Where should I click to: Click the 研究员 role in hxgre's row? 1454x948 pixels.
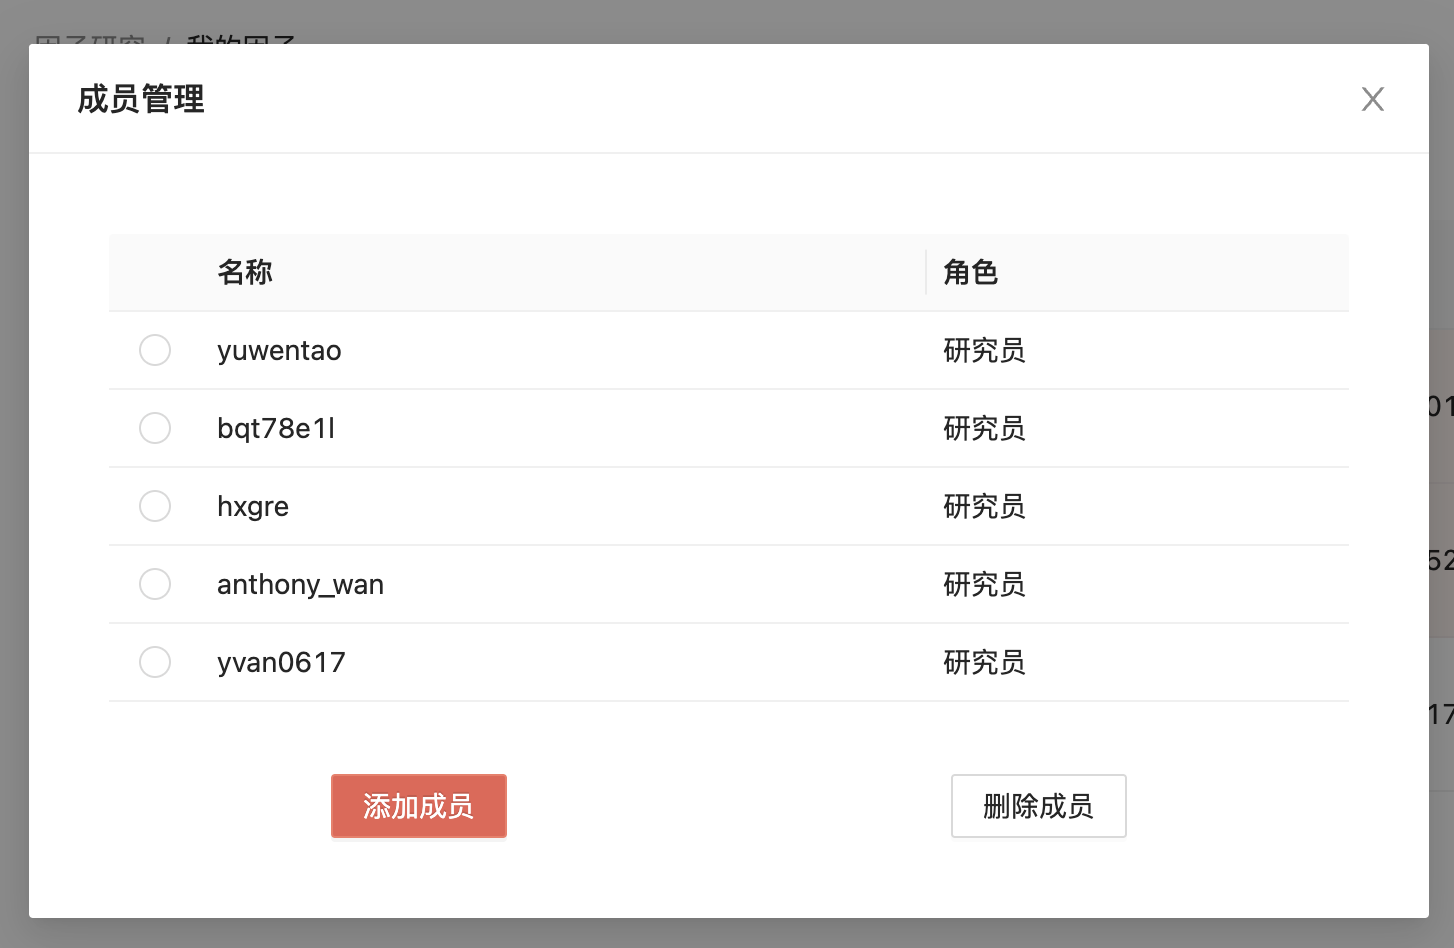click(x=984, y=507)
